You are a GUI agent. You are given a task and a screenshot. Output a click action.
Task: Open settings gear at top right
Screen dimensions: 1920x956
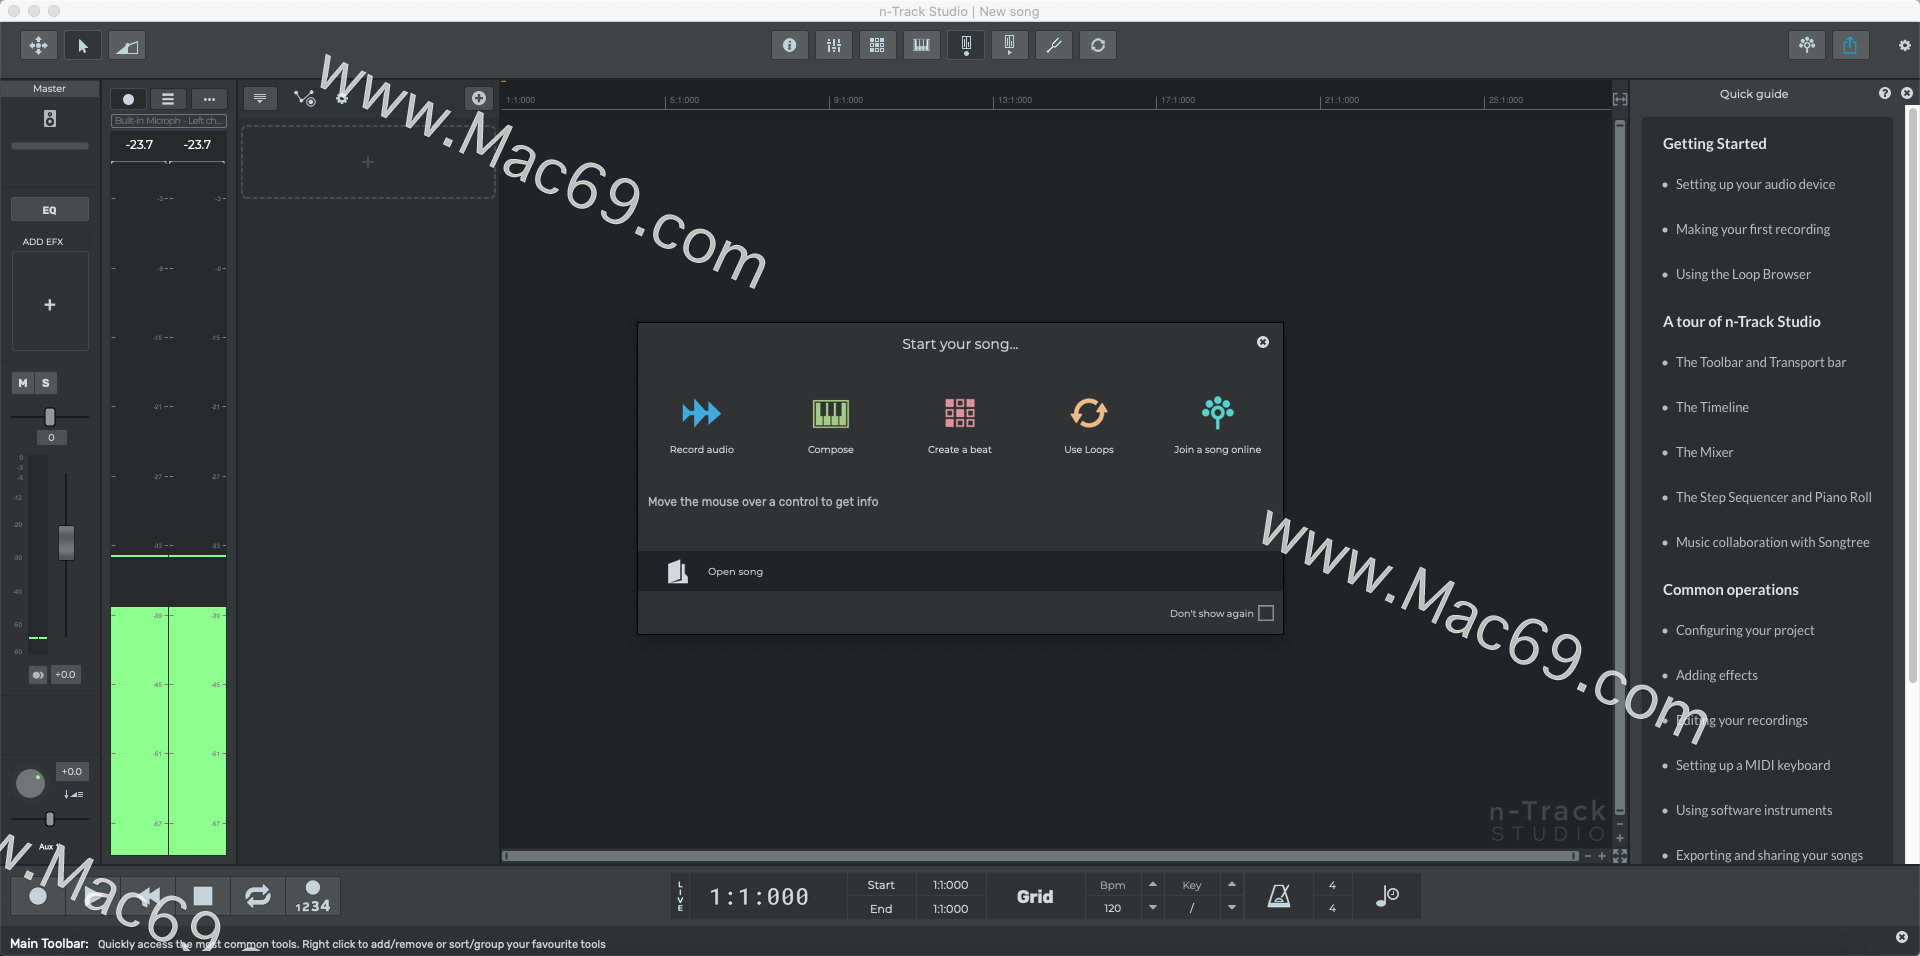pos(1904,45)
